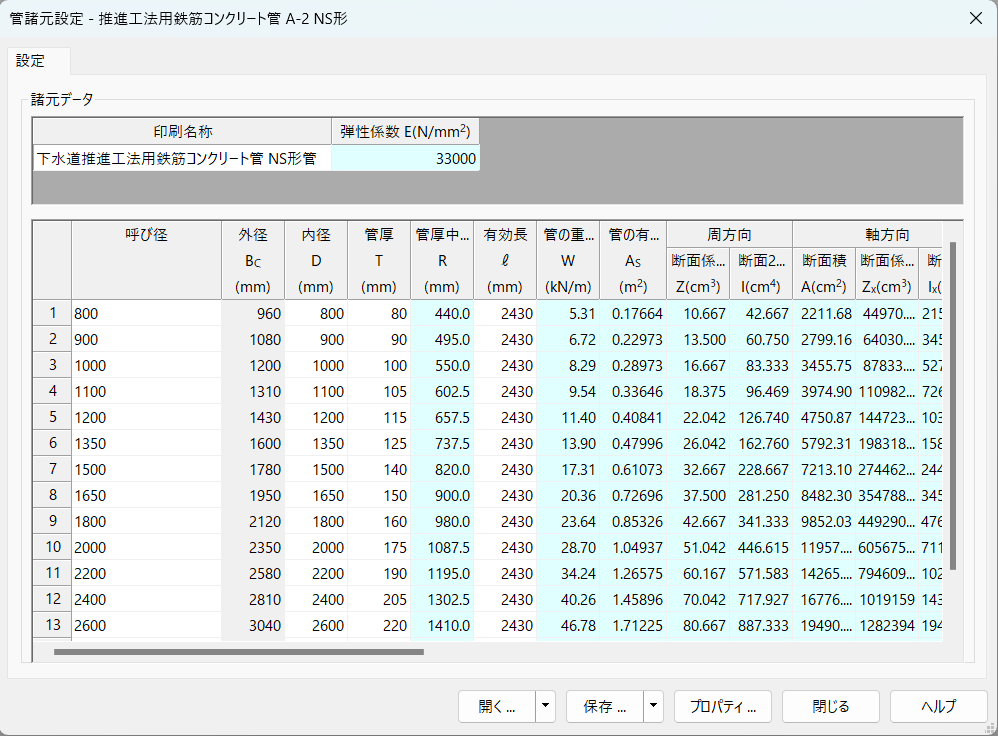The width and height of the screenshot is (998, 736).
Task: Click the 外径 cell with value 2120
Action: point(253,521)
